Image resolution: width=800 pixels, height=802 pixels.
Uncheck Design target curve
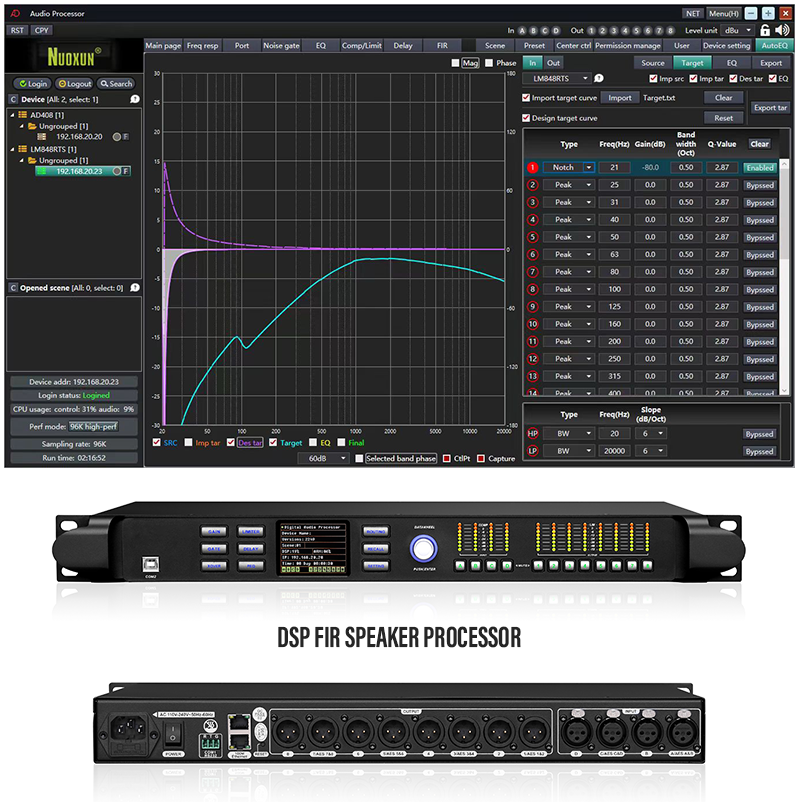pyautogui.click(x=526, y=118)
